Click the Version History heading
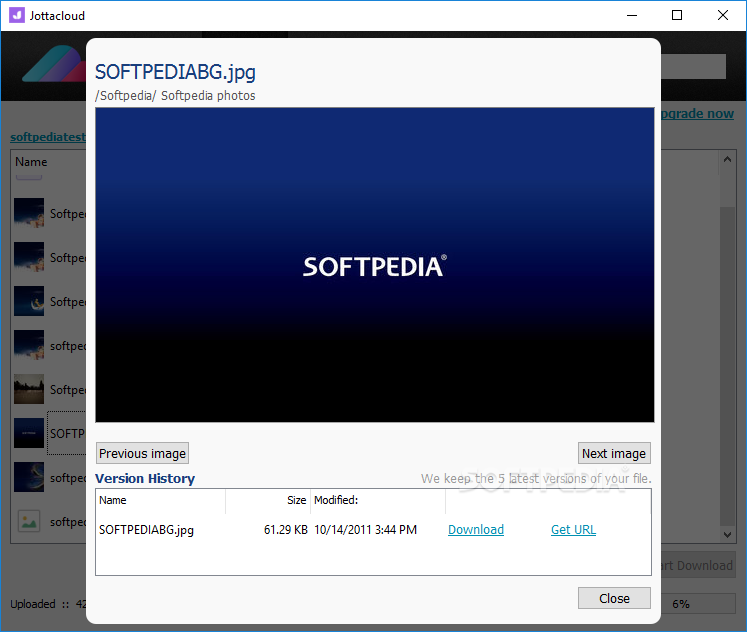Image resolution: width=747 pixels, height=632 pixels. click(145, 478)
